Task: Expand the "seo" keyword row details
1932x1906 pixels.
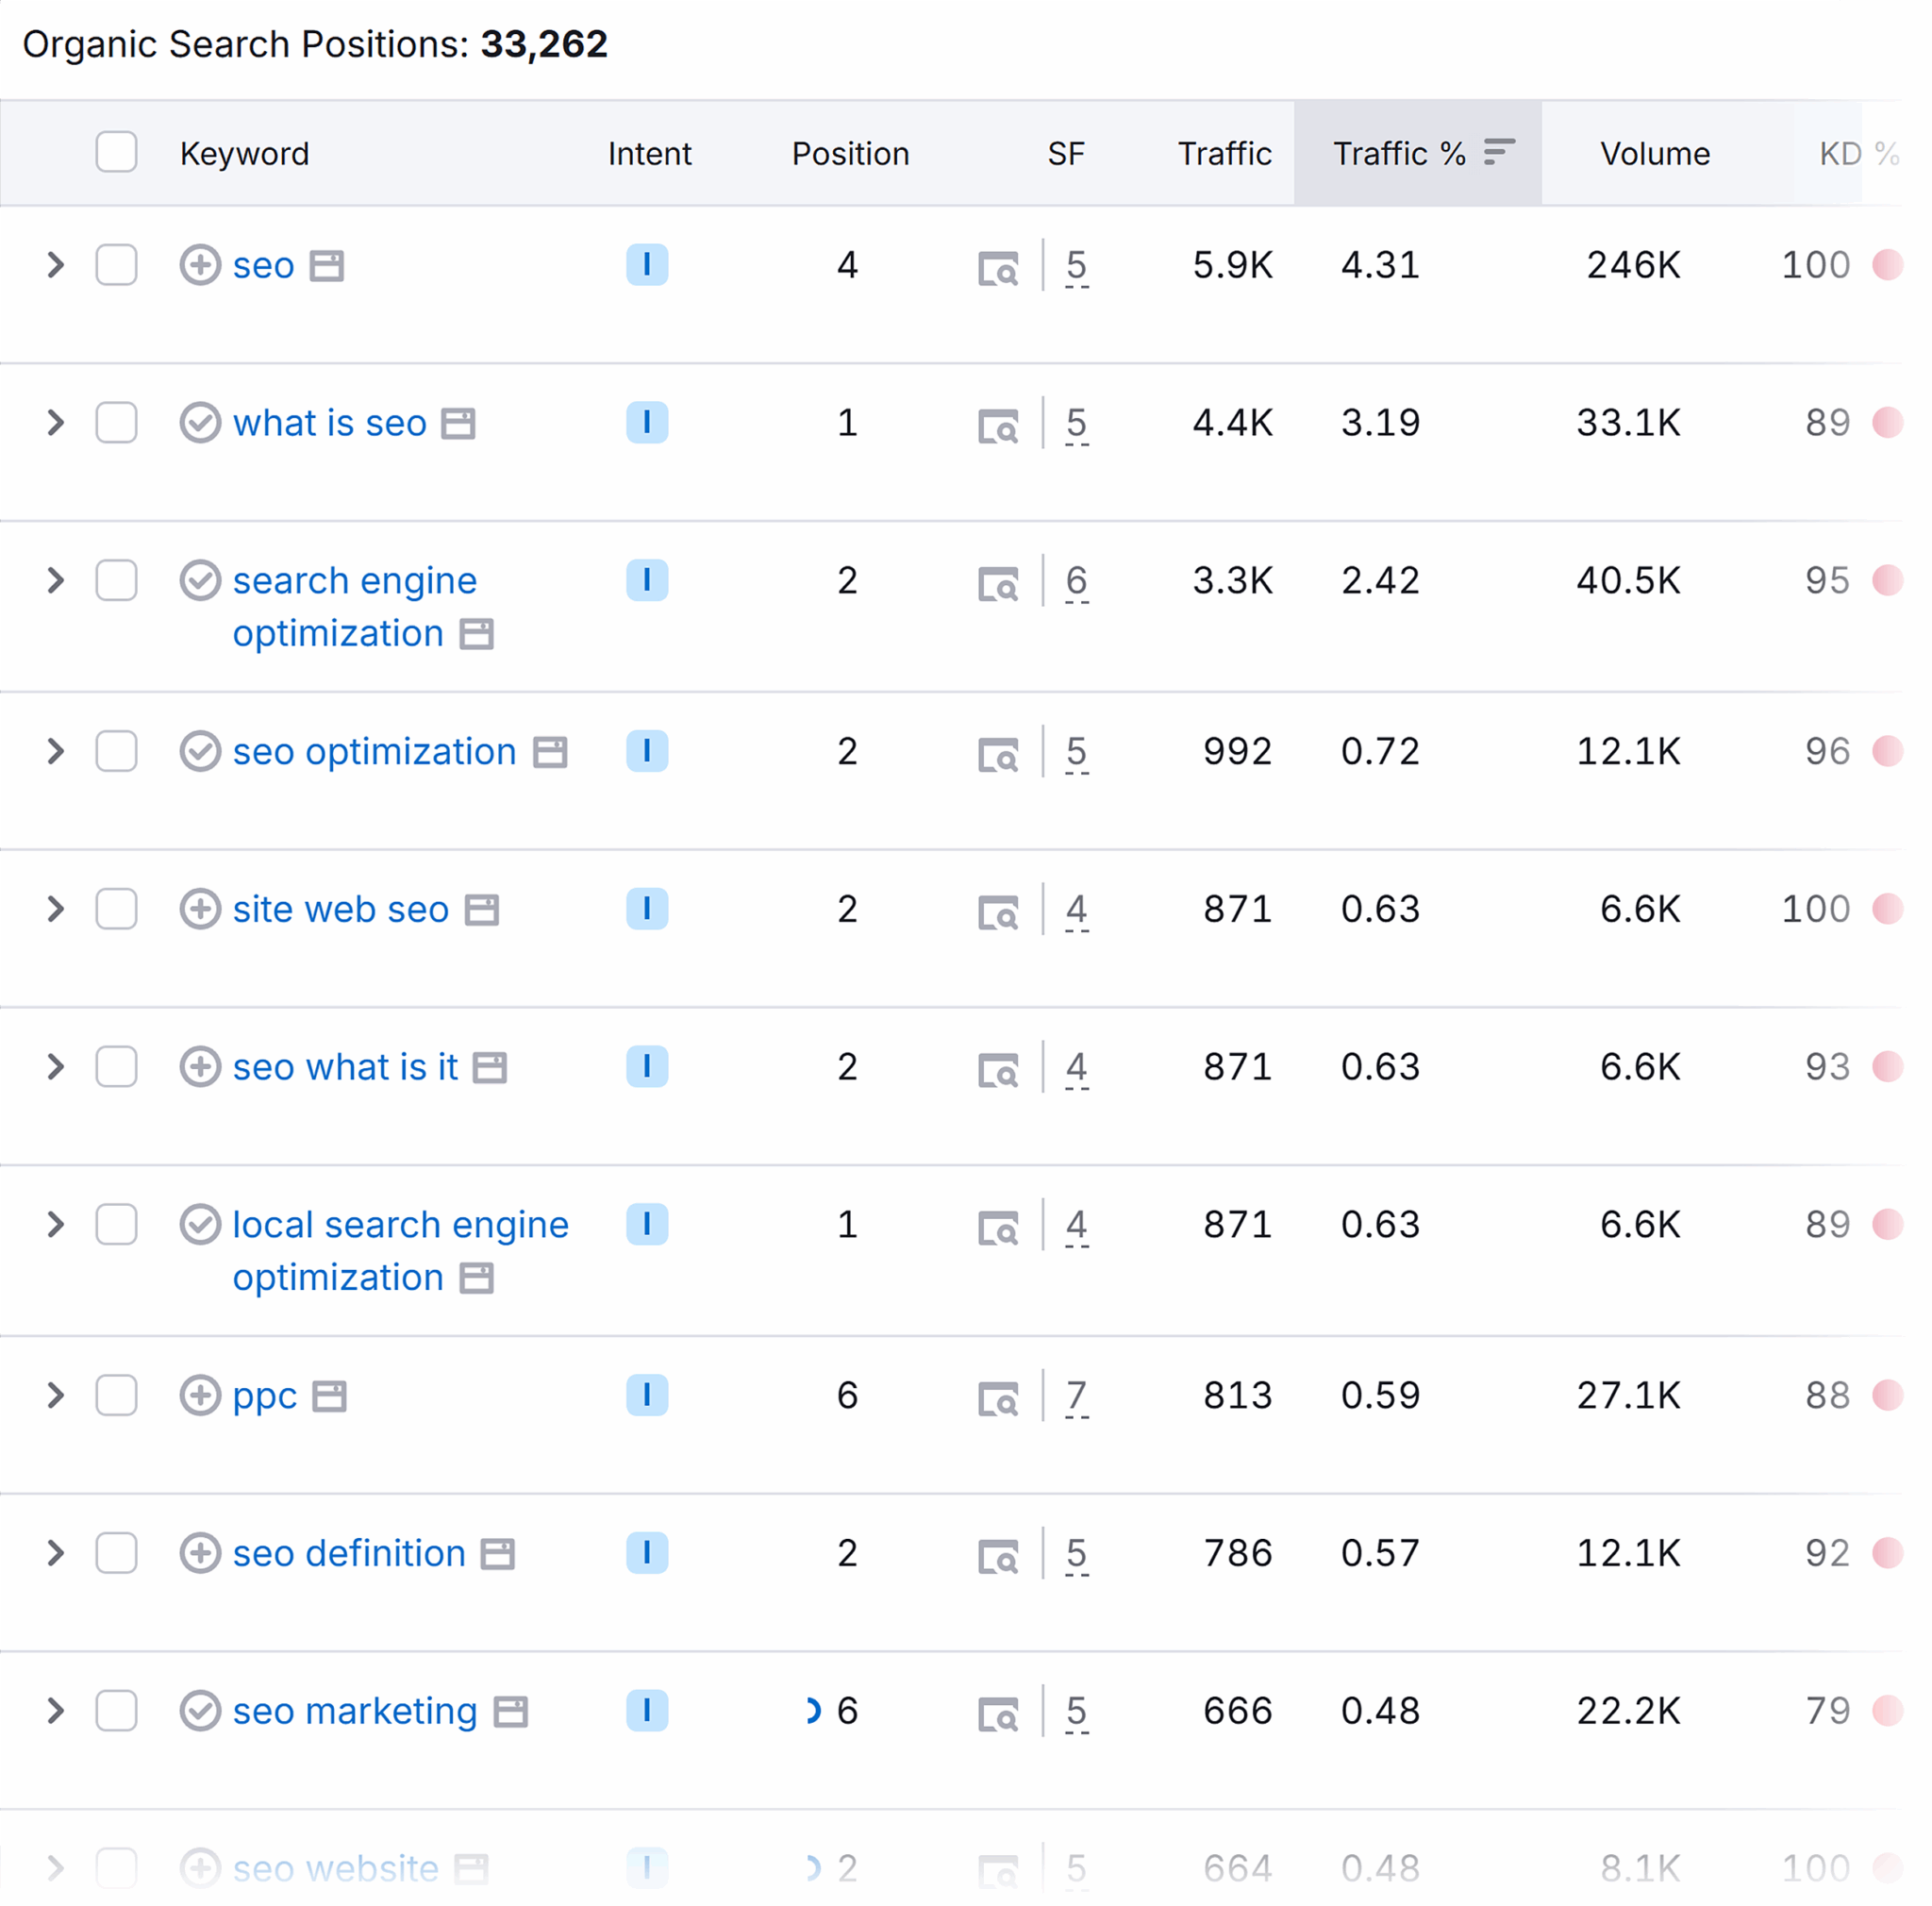Action: pyautogui.click(x=55, y=265)
